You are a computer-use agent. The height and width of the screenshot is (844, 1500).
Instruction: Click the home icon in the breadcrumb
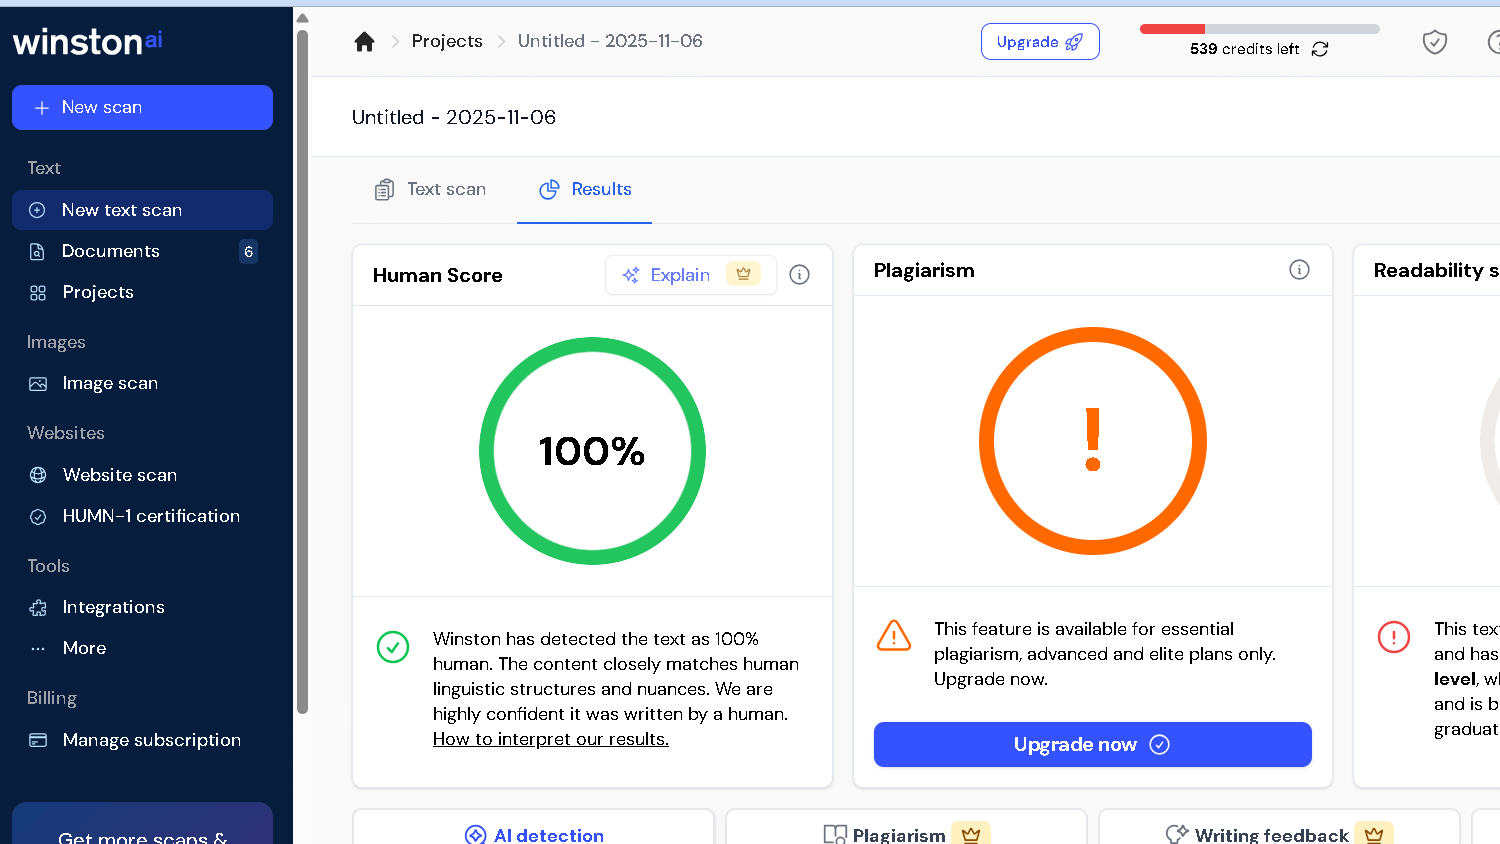point(364,41)
